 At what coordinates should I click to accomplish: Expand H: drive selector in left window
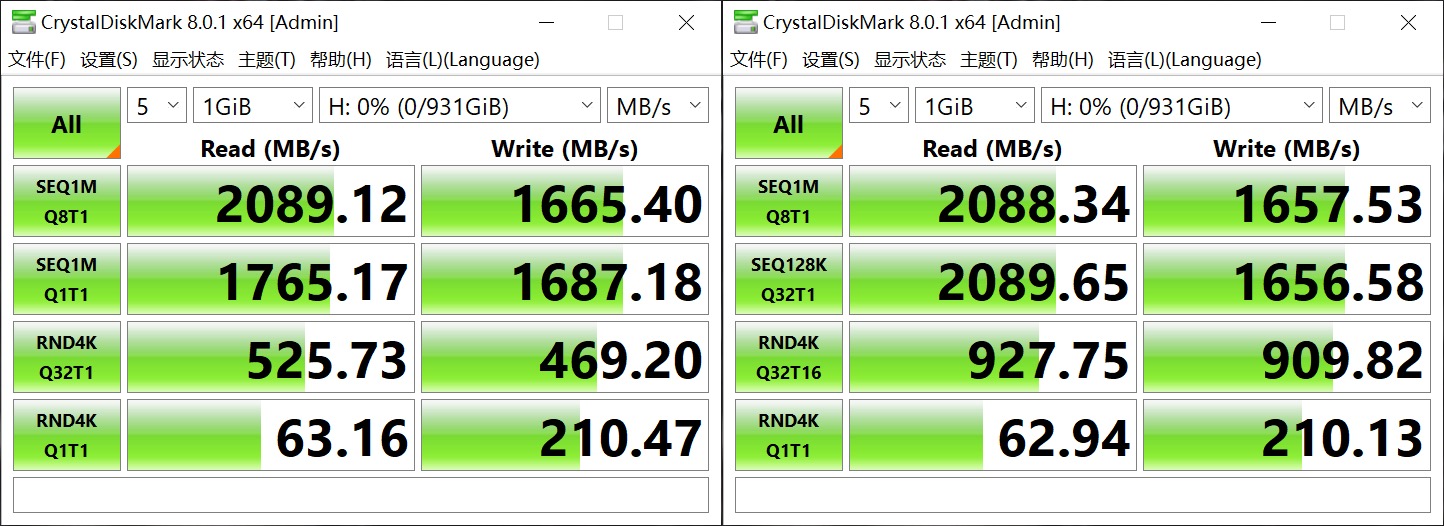(x=459, y=106)
